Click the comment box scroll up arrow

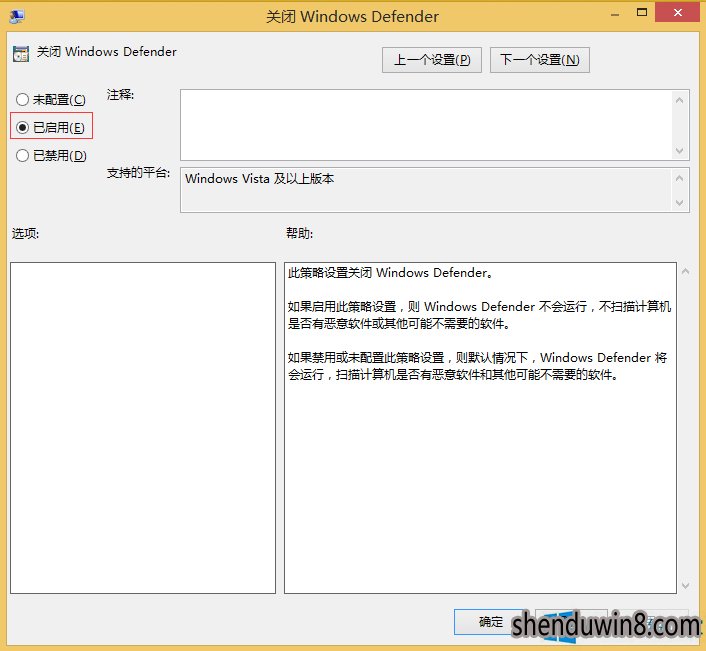click(679, 100)
